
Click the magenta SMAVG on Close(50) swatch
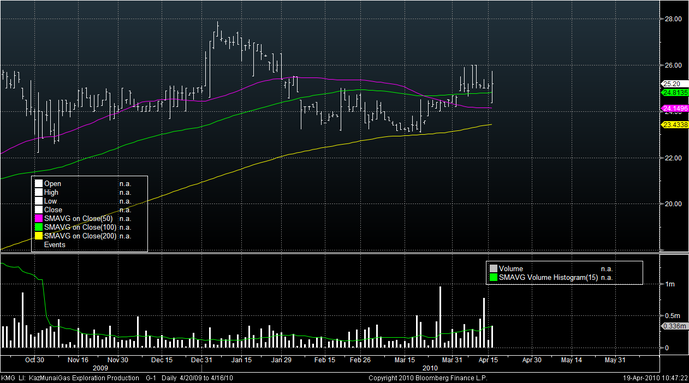39,218
